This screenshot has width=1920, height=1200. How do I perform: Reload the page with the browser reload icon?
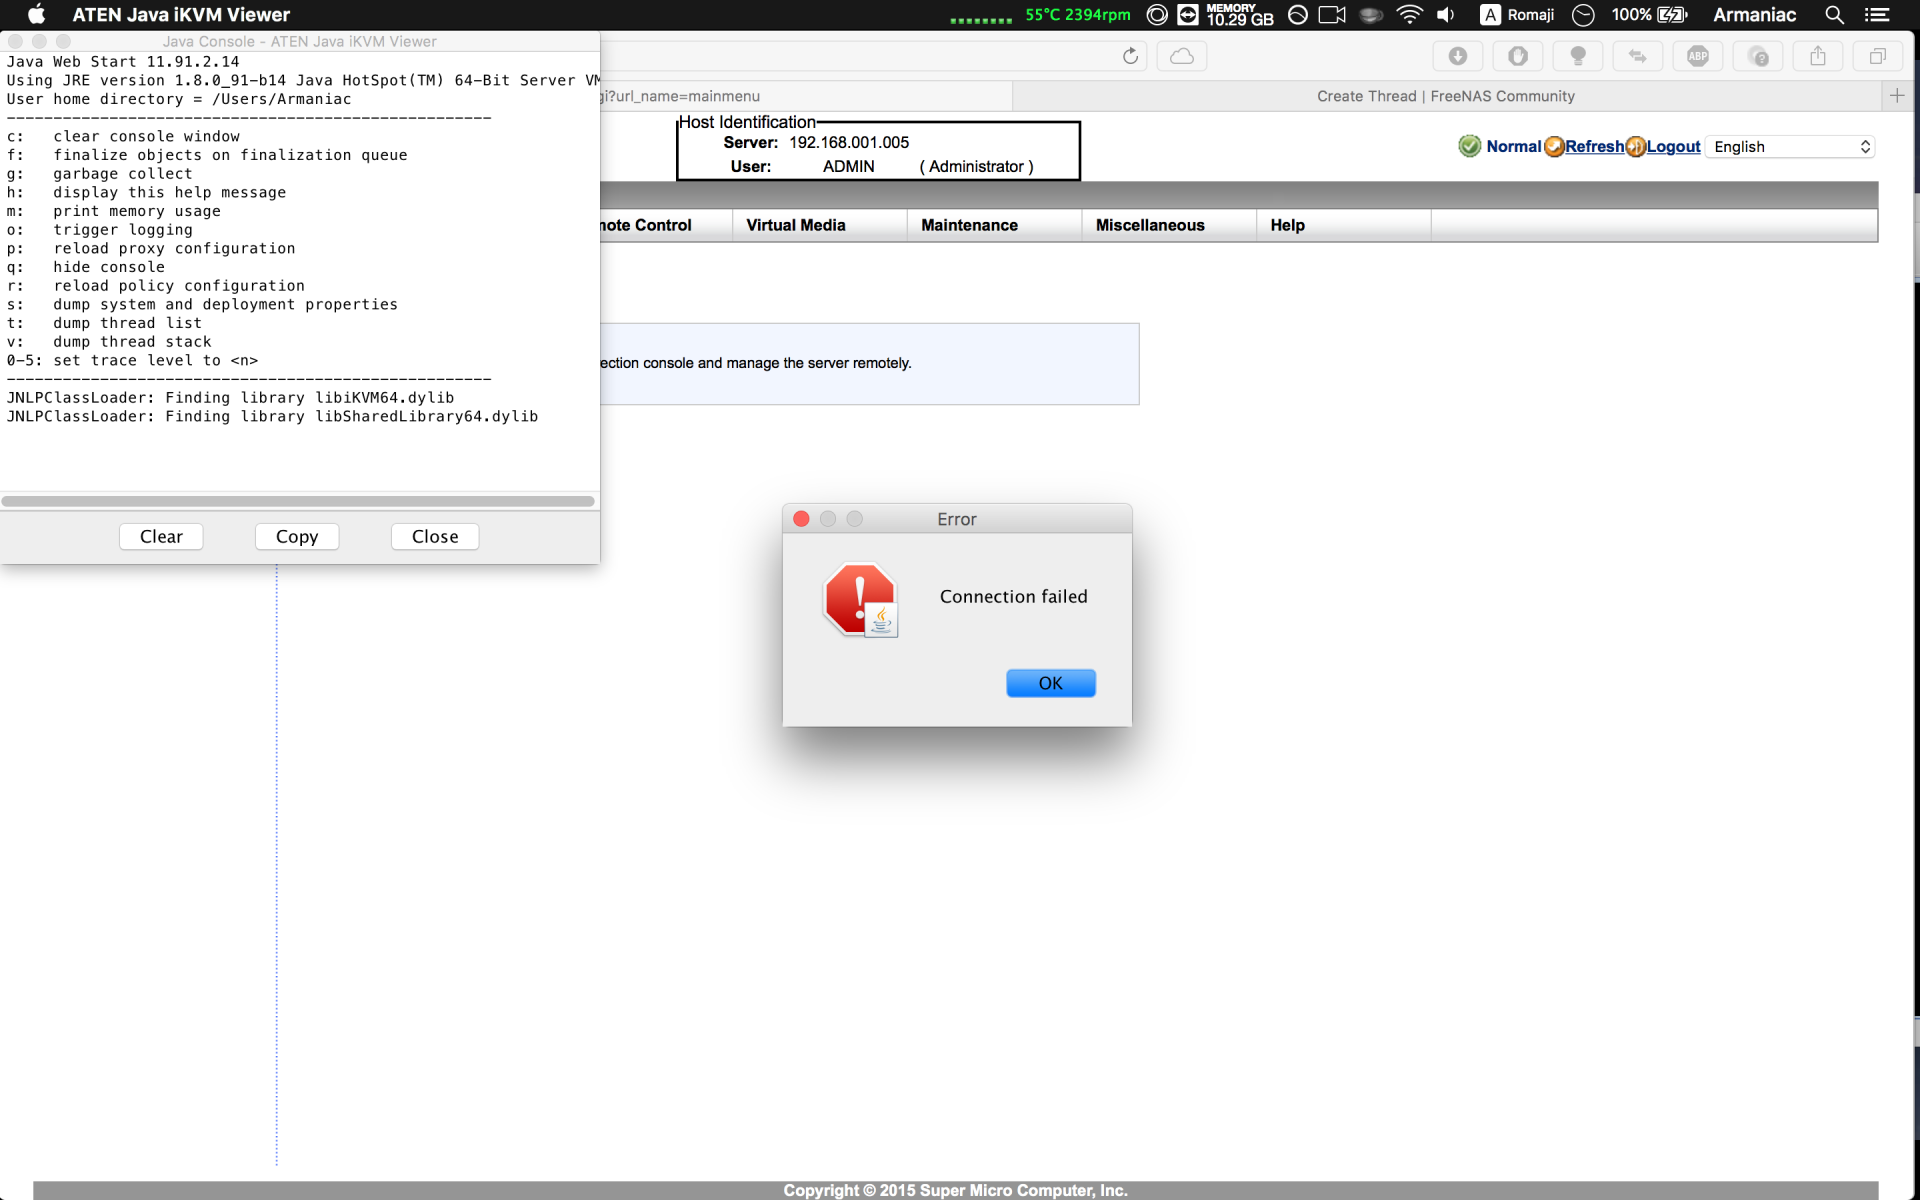tap(1130, 56)
